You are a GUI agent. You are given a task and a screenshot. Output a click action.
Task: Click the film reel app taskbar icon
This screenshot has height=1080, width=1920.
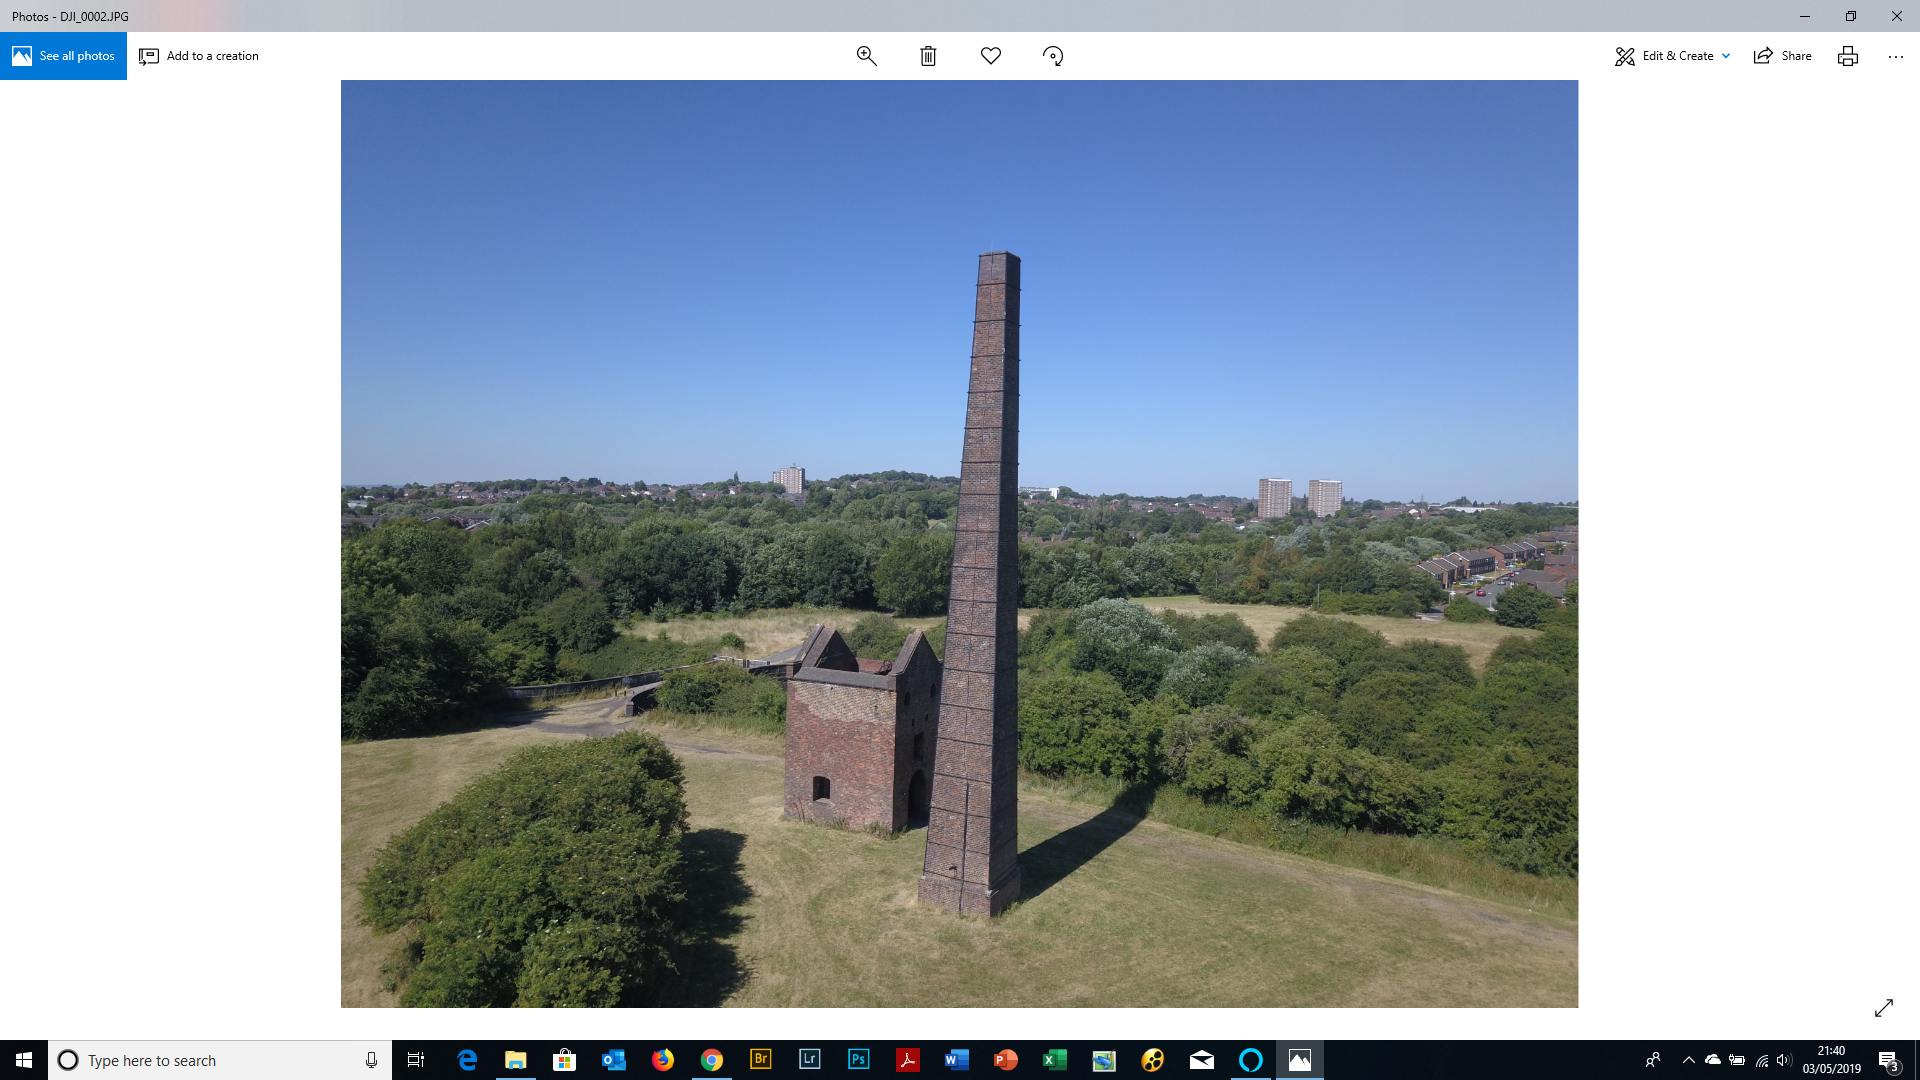(x=1153, y=1060)
